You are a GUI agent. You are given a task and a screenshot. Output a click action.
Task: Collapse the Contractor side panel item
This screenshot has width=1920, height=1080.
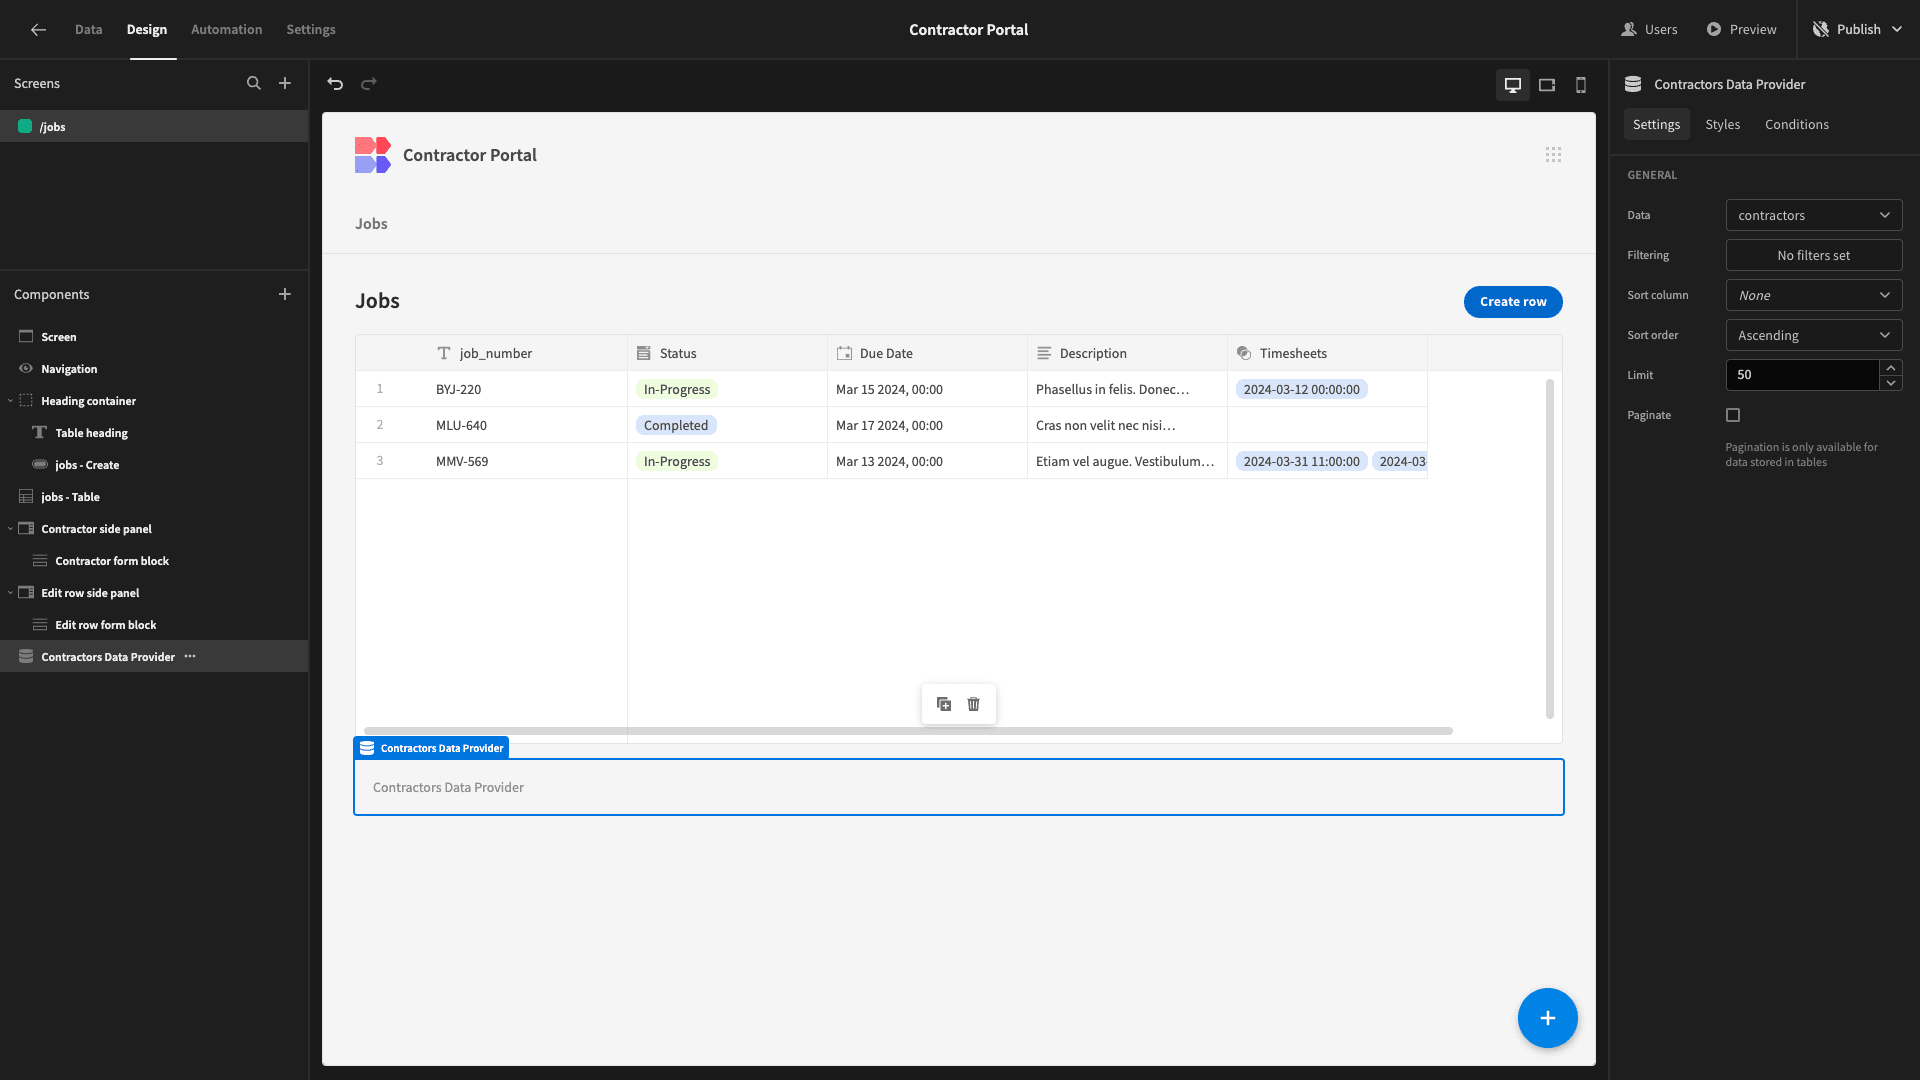[x=11, y=529]
